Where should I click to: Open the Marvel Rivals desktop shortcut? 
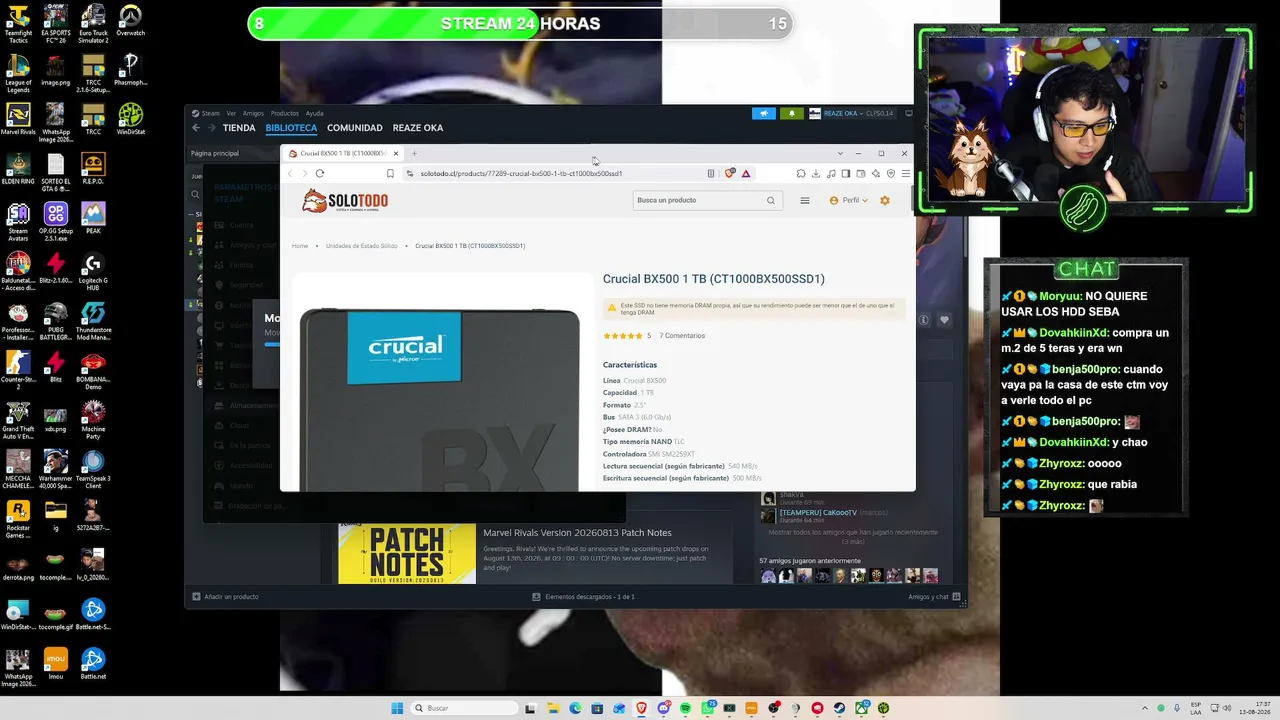(x=18, y=120)
